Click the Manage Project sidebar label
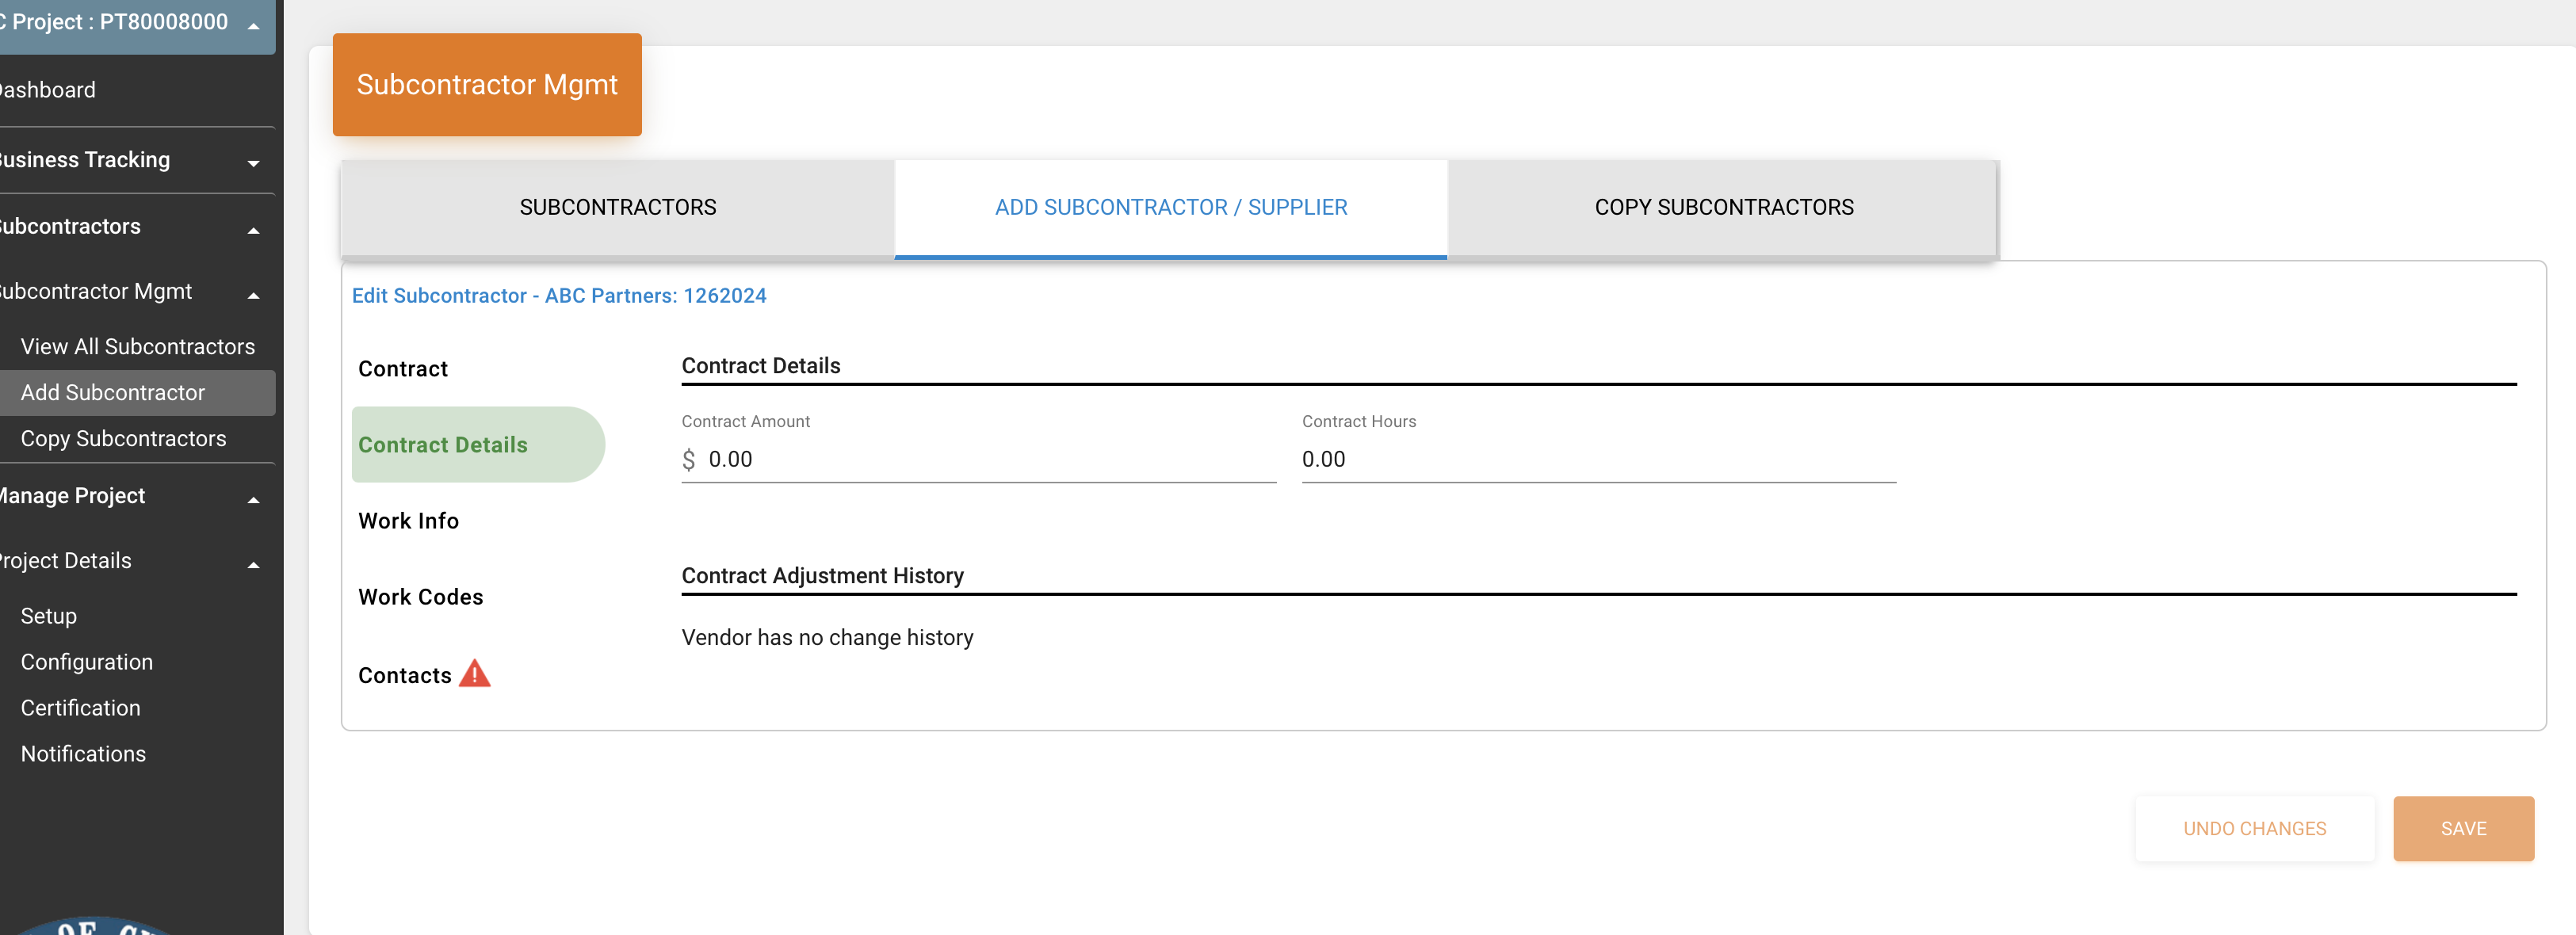The width and height of the screenshot is (2576, 935). 72,495
